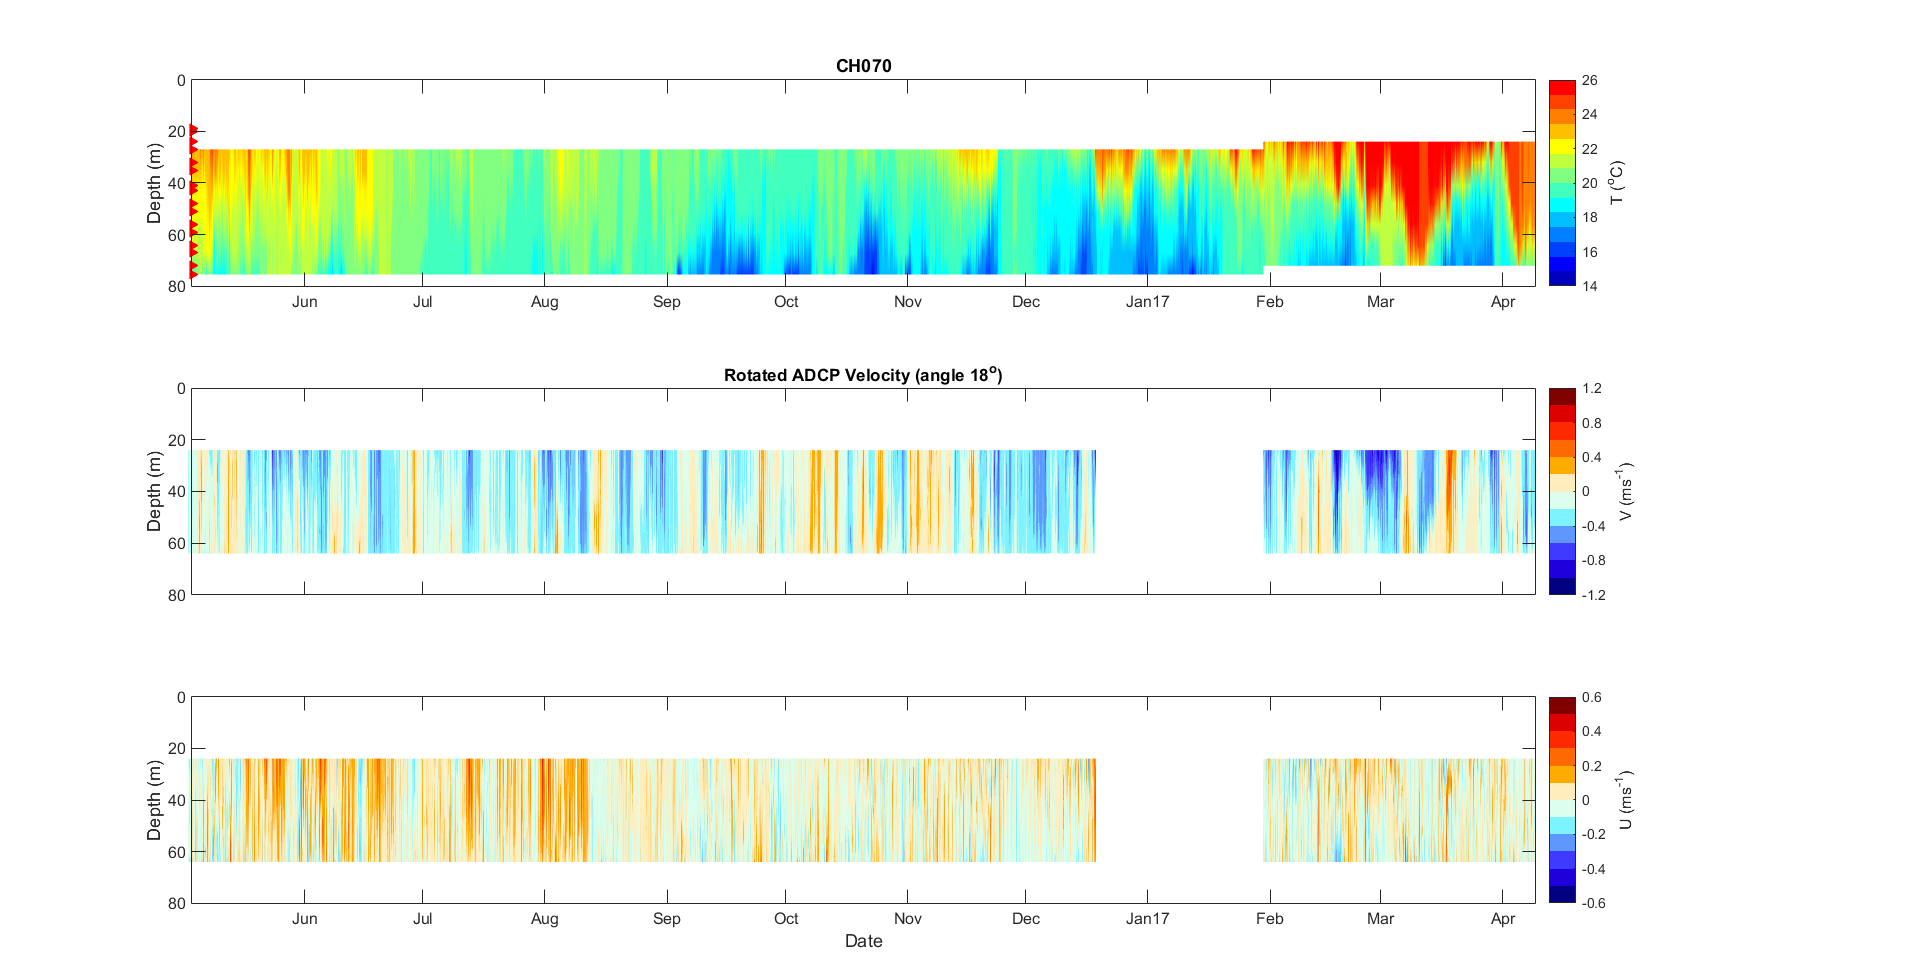Click the dark blue bottom of temperature colorbar
This screenshot has height=964, width=1920.
1561,278
